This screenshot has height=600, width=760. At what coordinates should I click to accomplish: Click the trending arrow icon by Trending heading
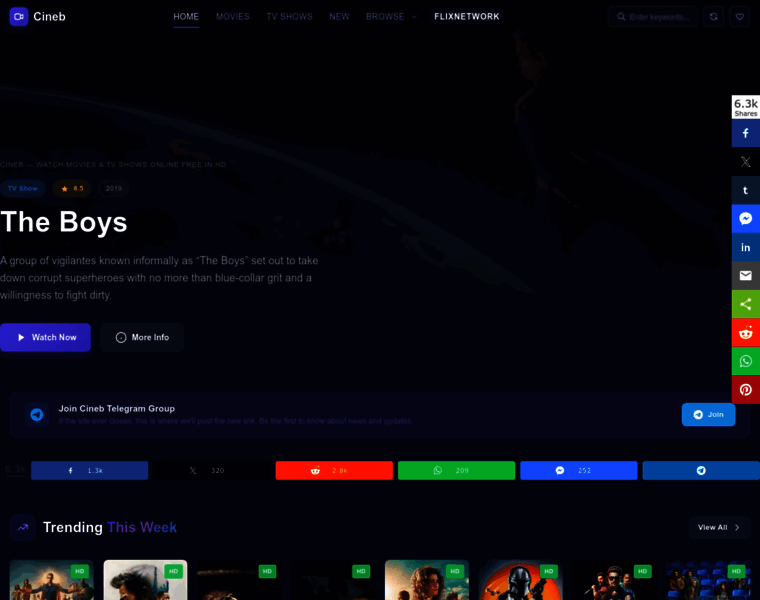23,527
